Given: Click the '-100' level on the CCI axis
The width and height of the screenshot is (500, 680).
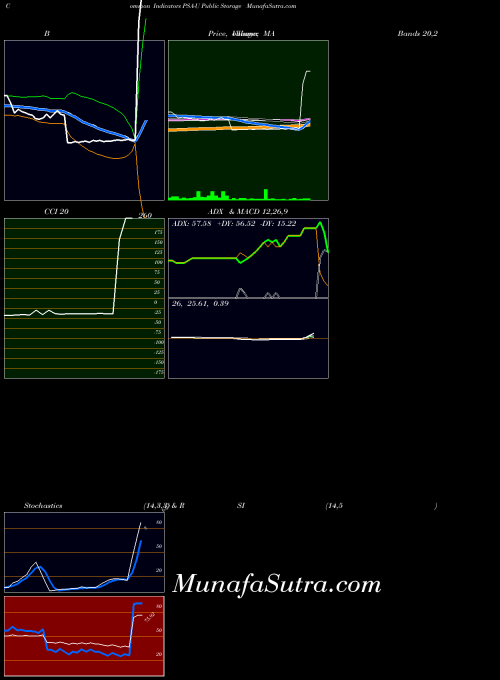Looking at the screenshot, I should pos(158,343).
